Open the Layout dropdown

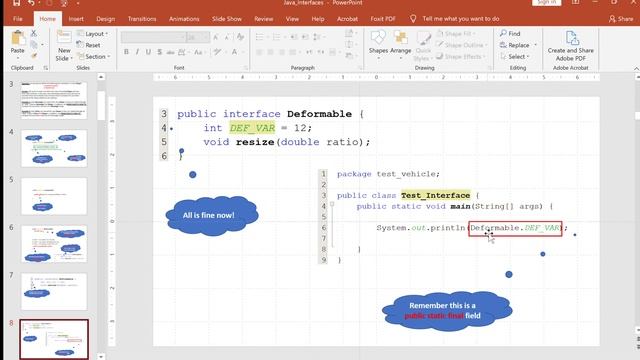92,33
